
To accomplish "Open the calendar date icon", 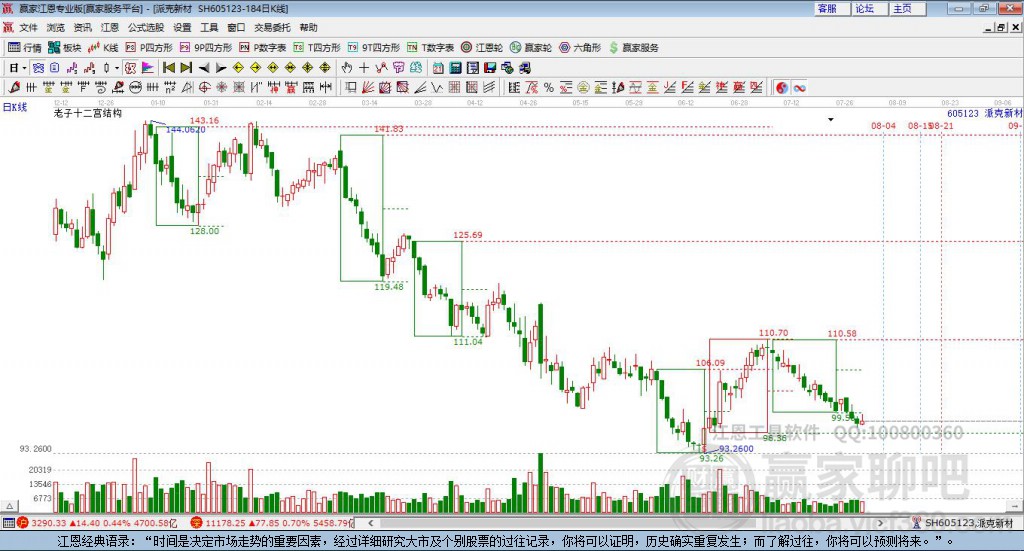I will tap(438, 68).
